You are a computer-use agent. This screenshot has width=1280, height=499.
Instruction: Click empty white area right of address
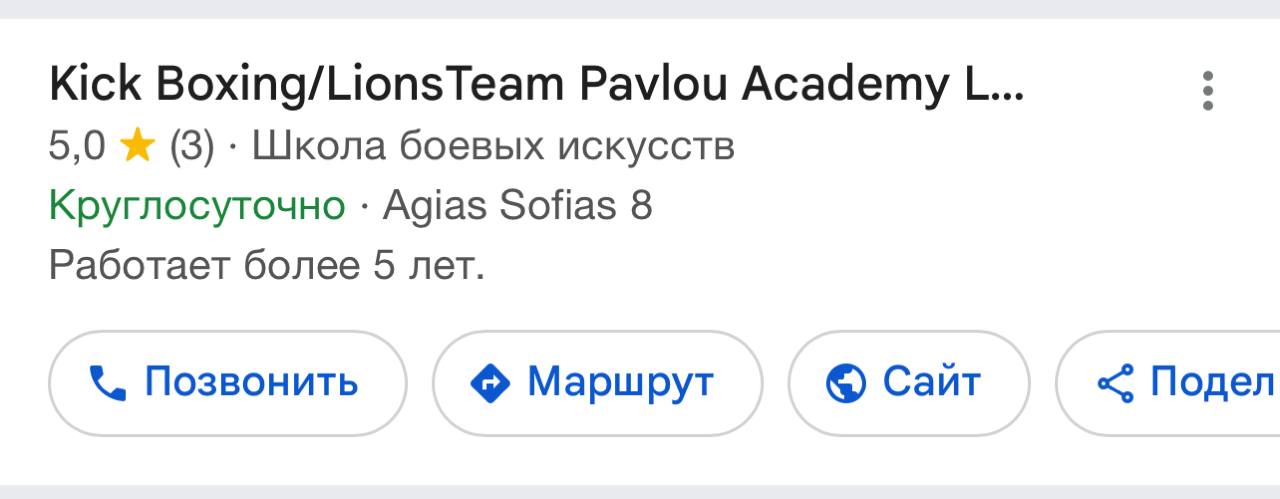950,207
